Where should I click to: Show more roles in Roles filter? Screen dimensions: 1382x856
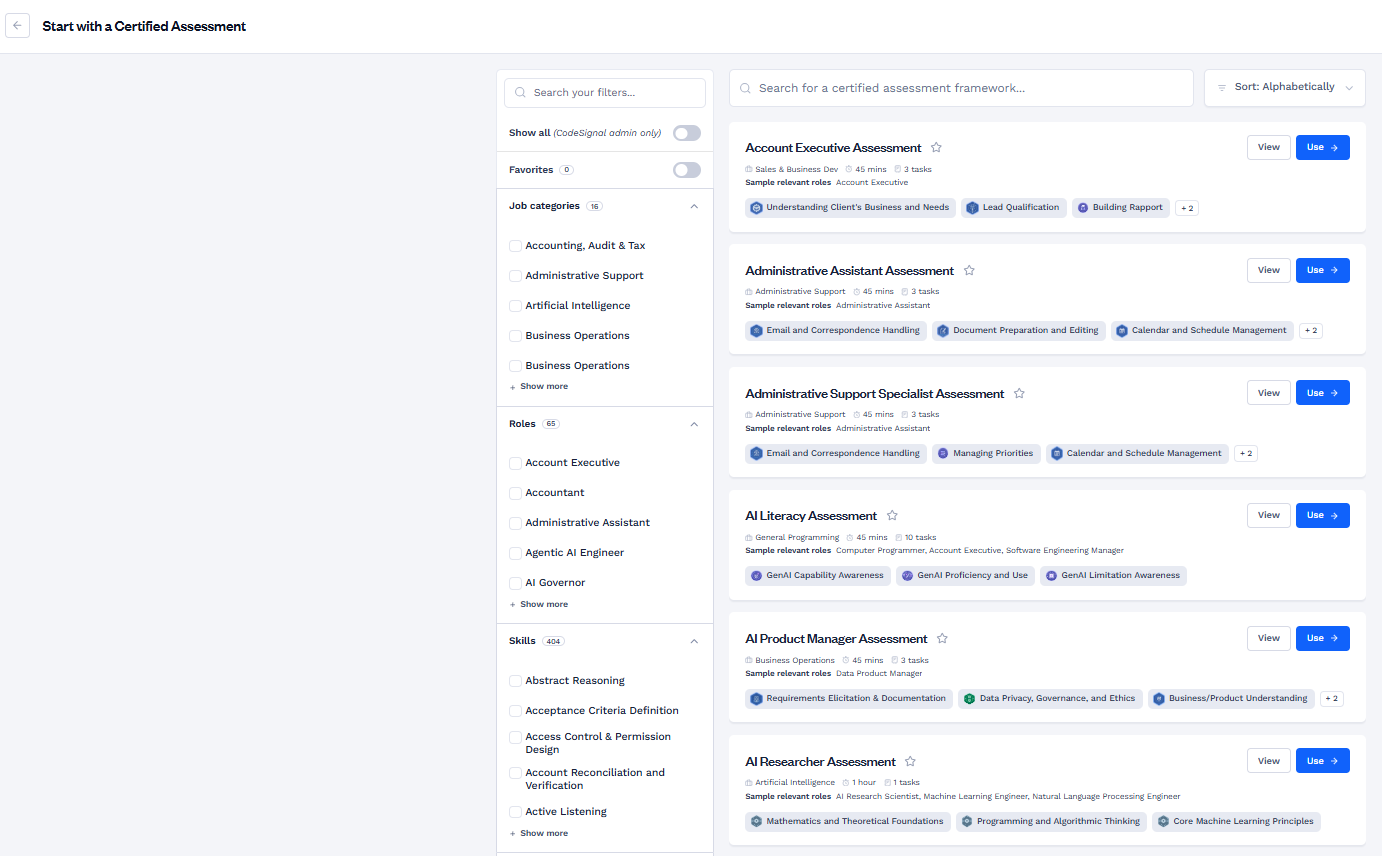[539, 604]
